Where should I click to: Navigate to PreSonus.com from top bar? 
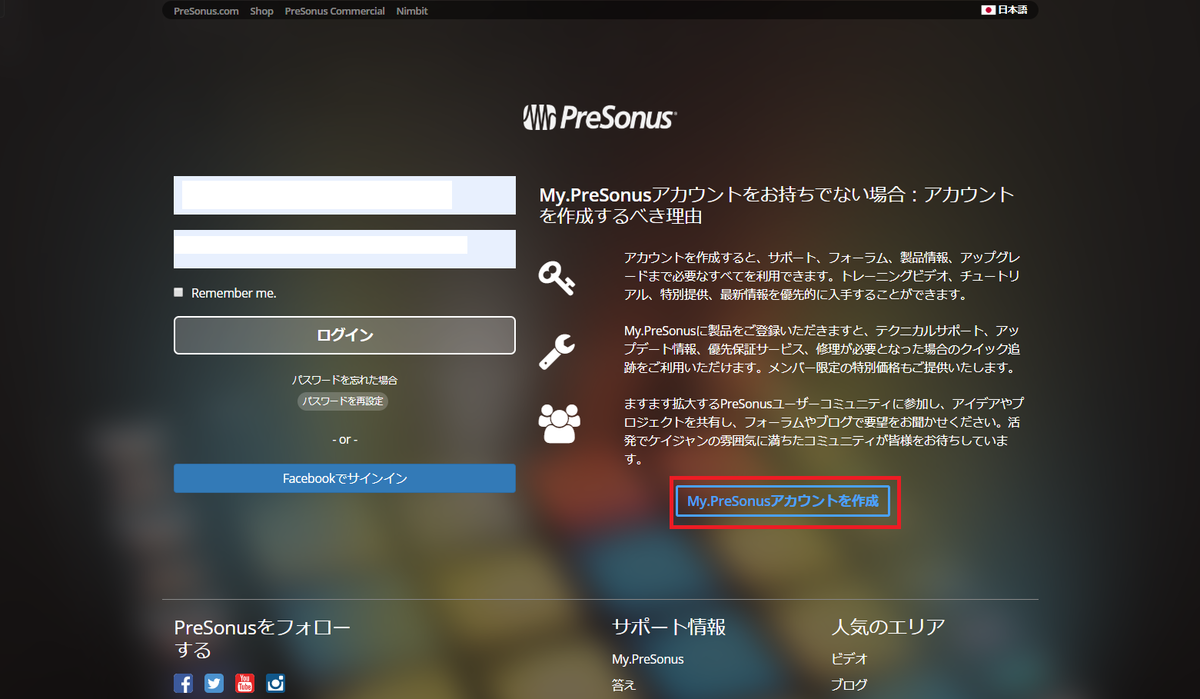click(205, 10)
